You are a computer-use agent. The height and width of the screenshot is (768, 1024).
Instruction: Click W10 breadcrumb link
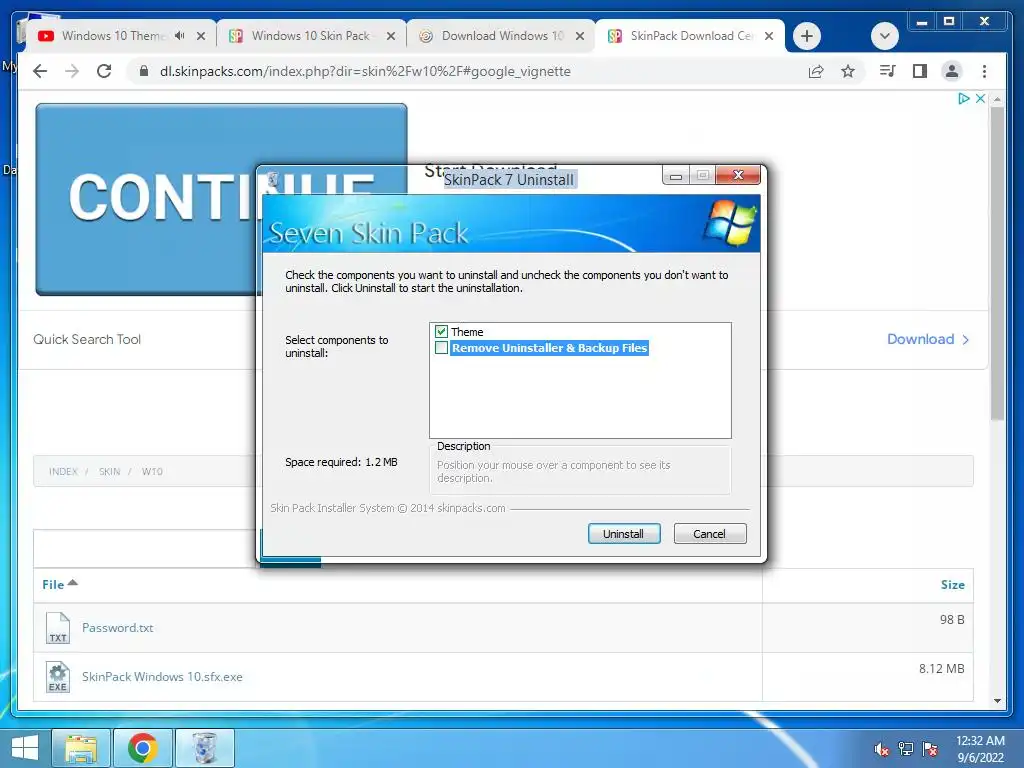point(152,472)
